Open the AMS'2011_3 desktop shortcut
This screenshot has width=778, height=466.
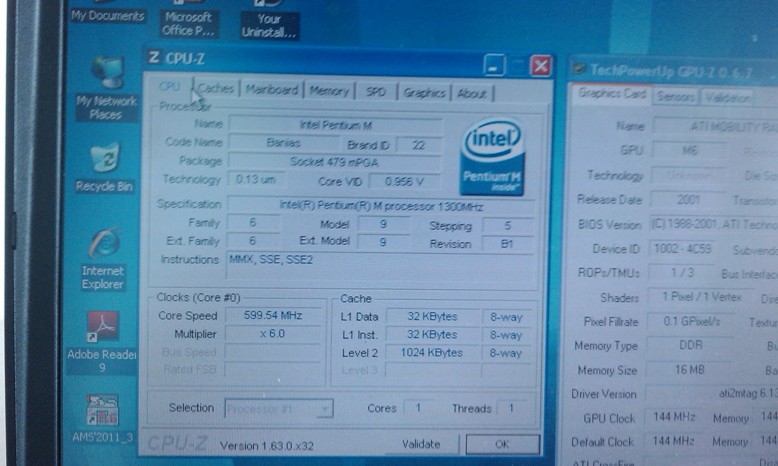pyautogui.click(x=102, y=418)
